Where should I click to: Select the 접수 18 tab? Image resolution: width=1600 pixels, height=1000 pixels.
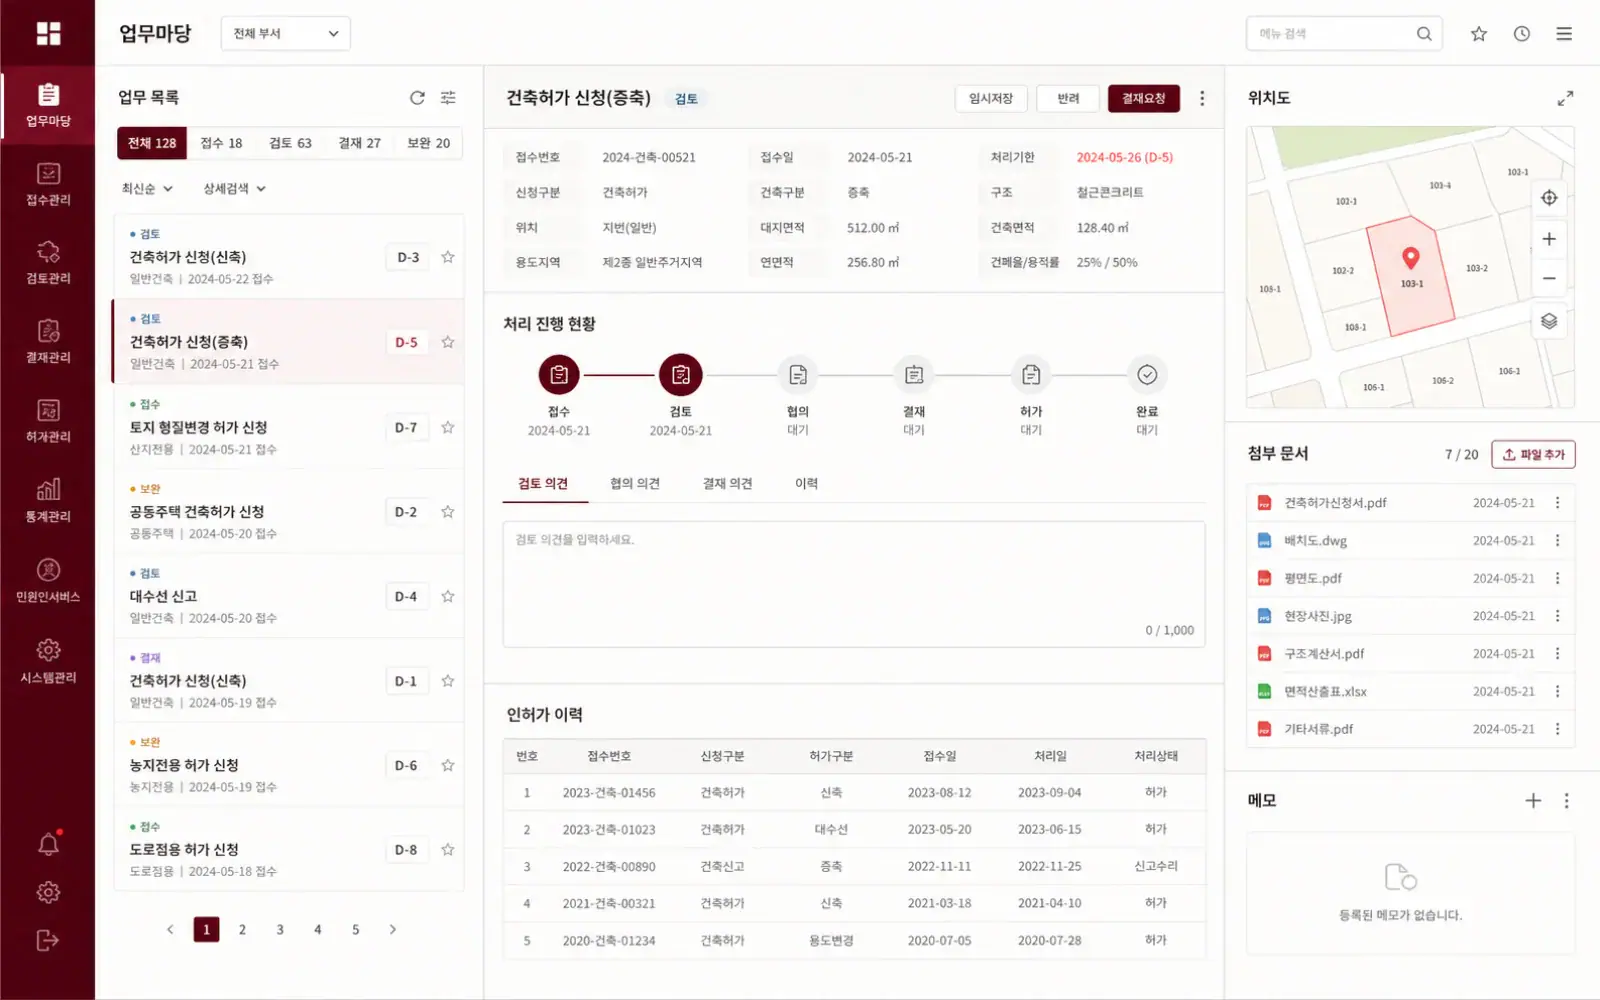click(221, 143)
